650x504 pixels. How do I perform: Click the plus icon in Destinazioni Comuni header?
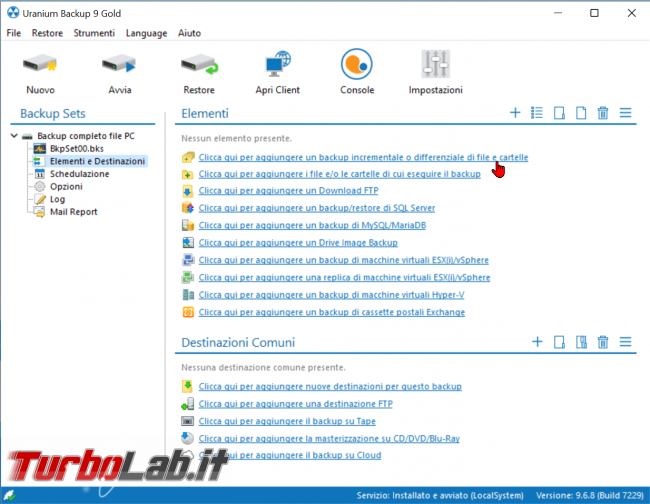pyautogui.click(x=537, y=342)
